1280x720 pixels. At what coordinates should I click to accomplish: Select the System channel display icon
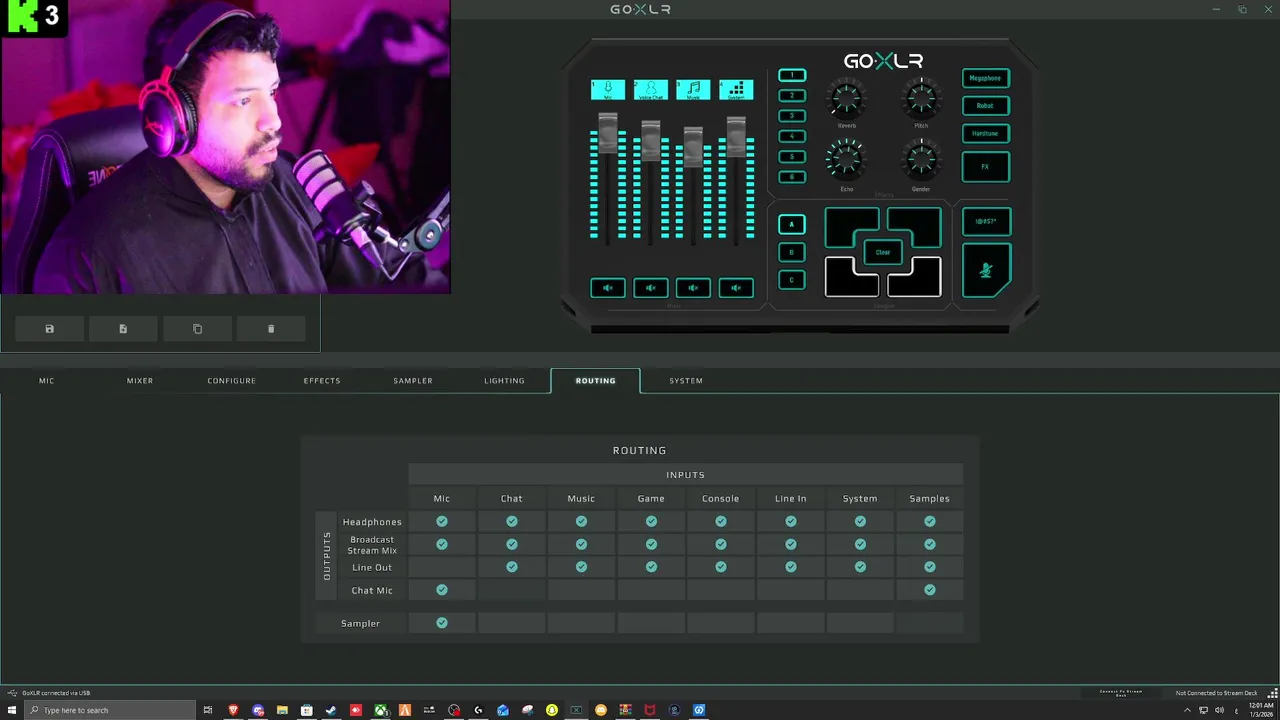tap(736, 90)
